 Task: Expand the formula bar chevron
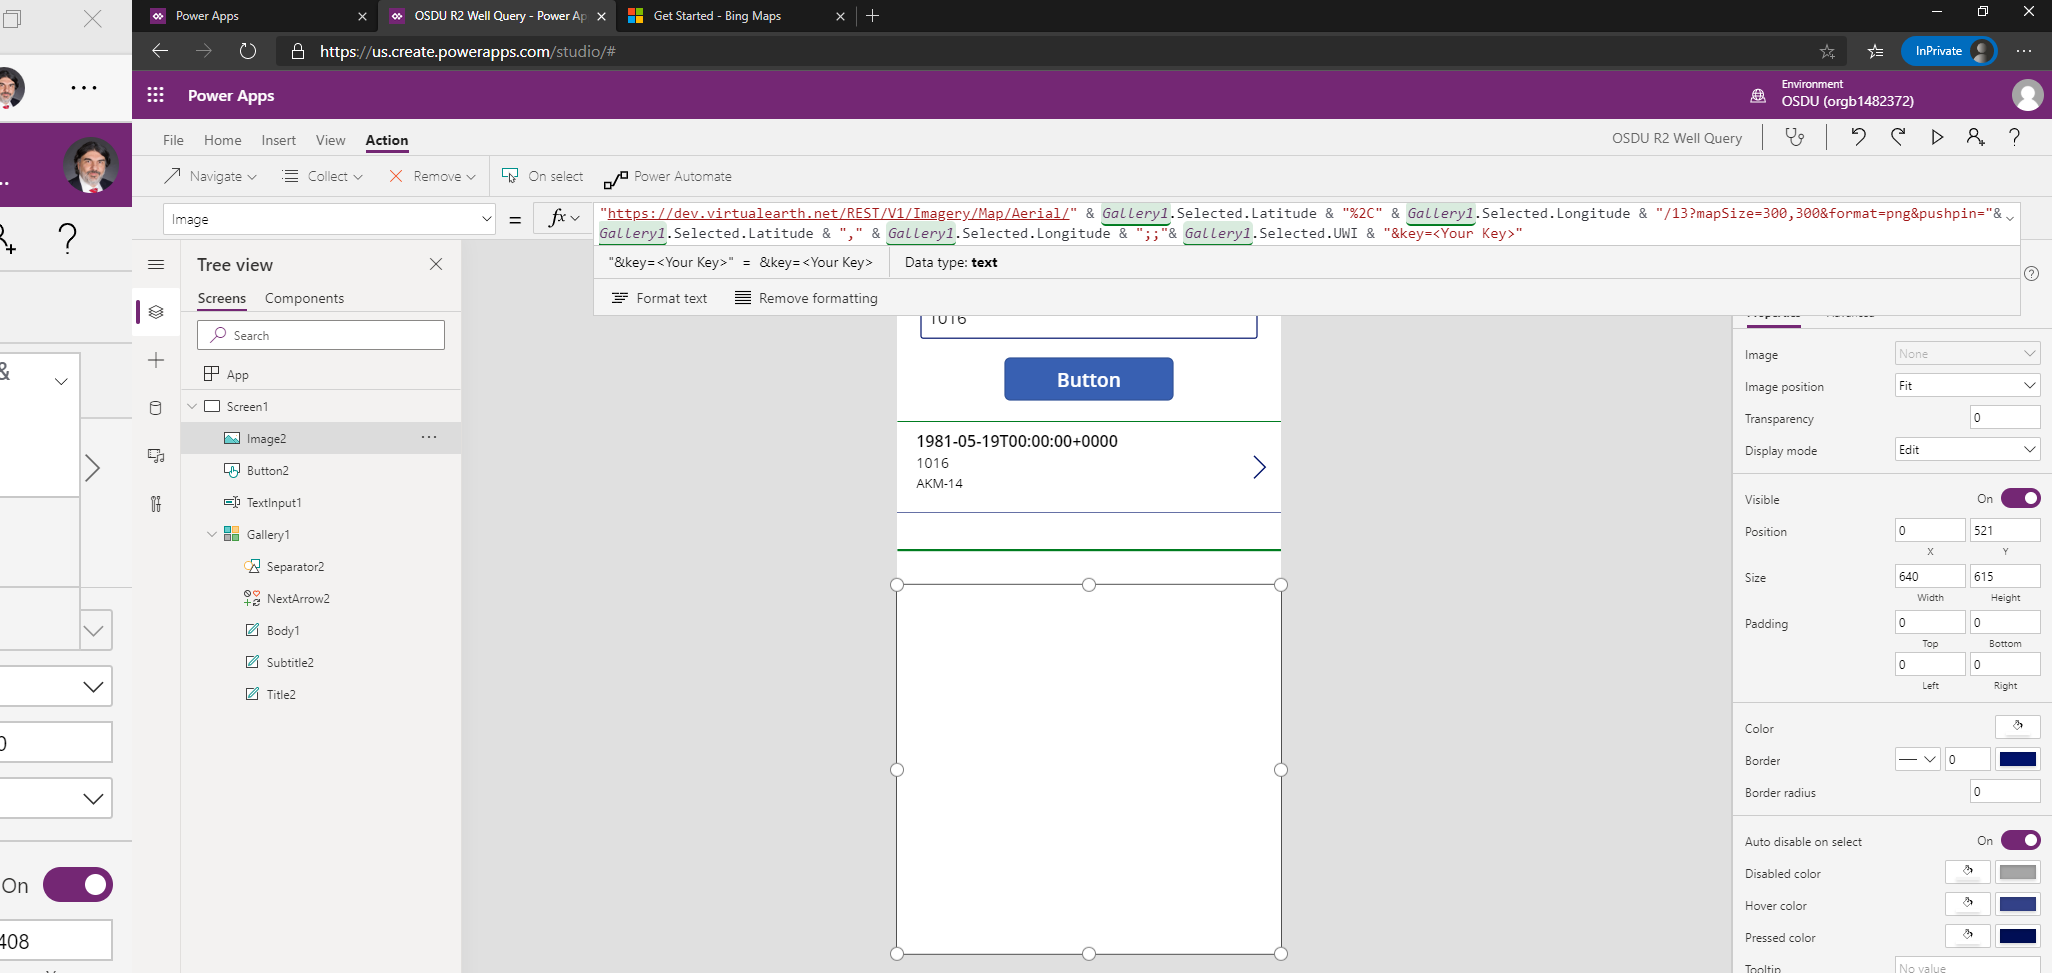(x=2010, y=217)
